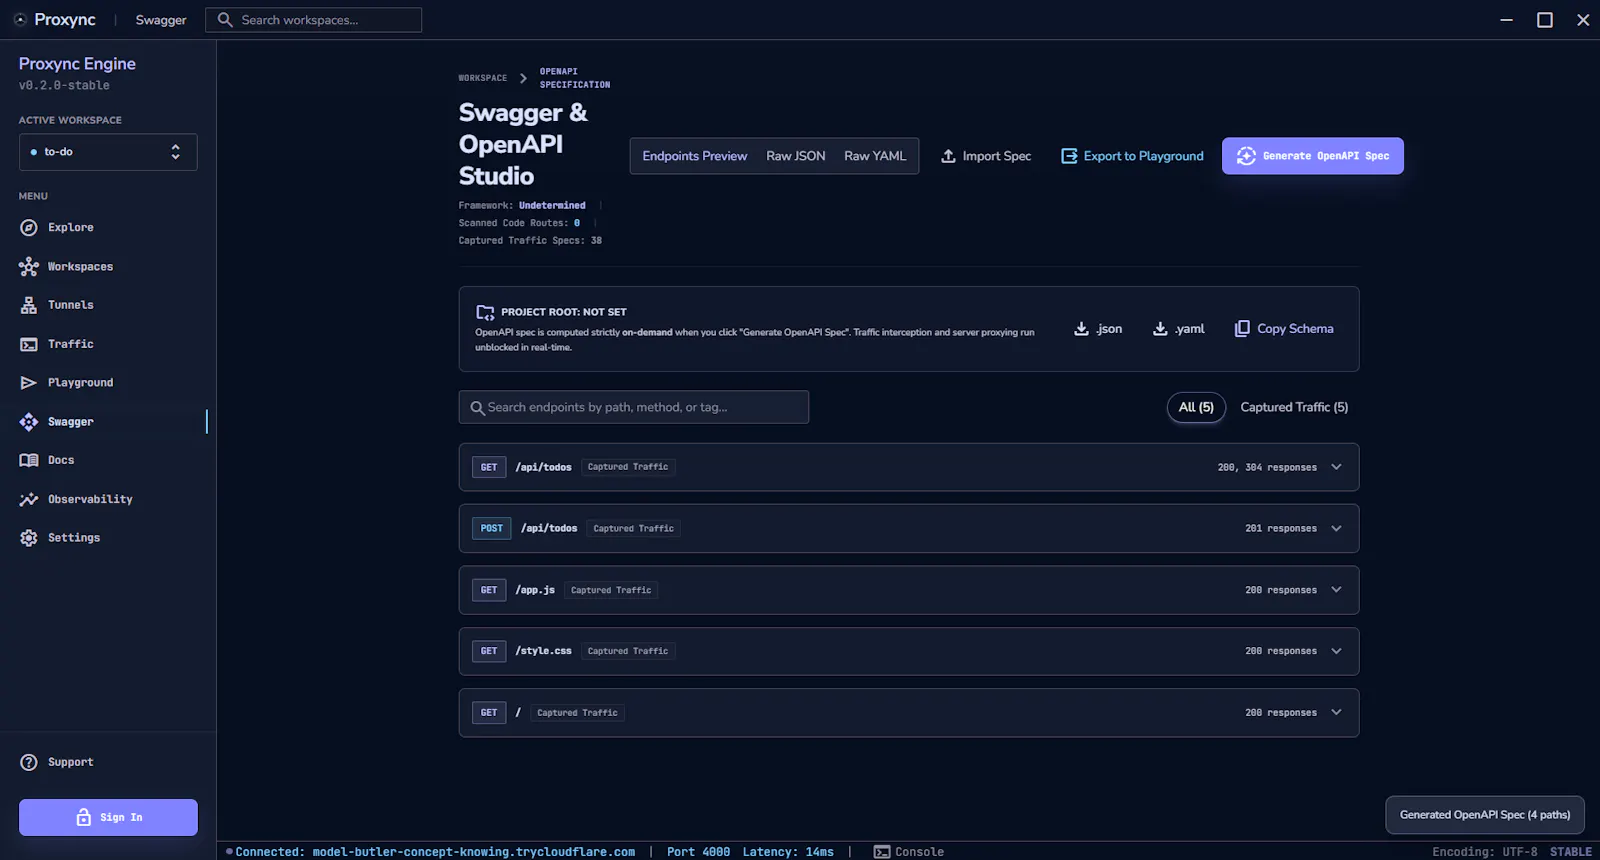Click the Sign In label
This screenshot has width=1600, height=860.
[x=121, y=818]
